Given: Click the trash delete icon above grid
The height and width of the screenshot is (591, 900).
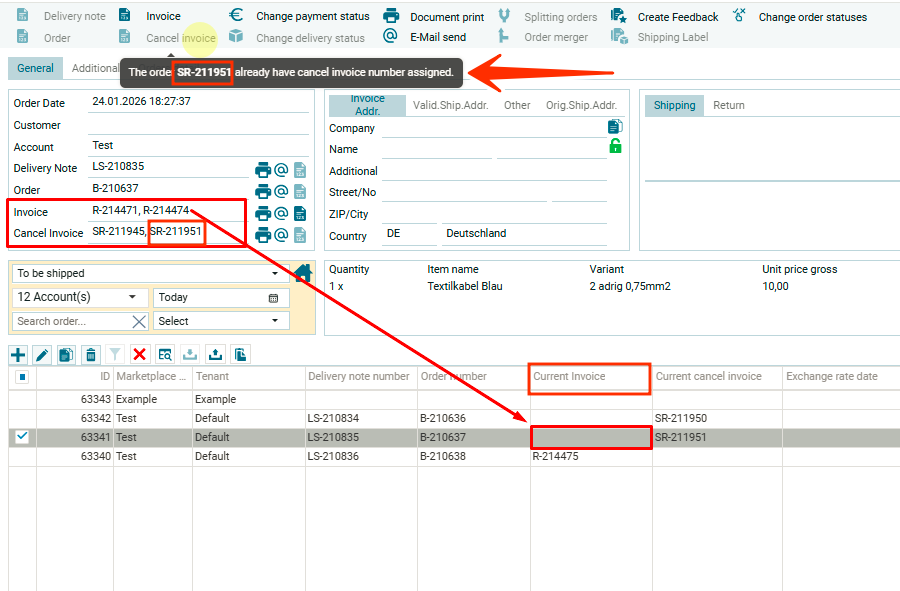Looking at the screenshot, I should (91, 355).
